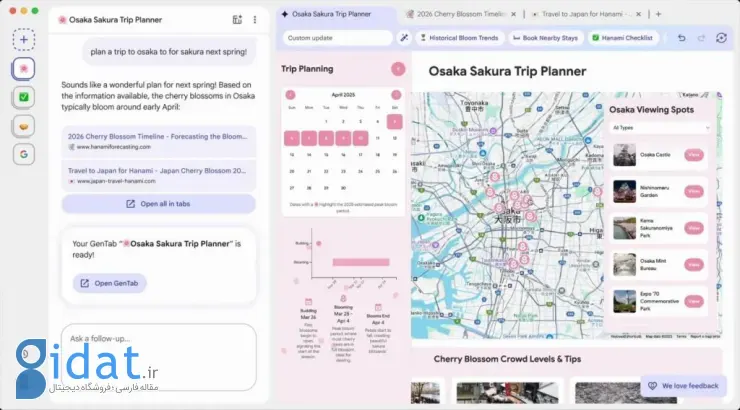This screenshot has height=410, width=740.
Task: Open the Google icon in sidebar
Action: (x=24, y=154)
